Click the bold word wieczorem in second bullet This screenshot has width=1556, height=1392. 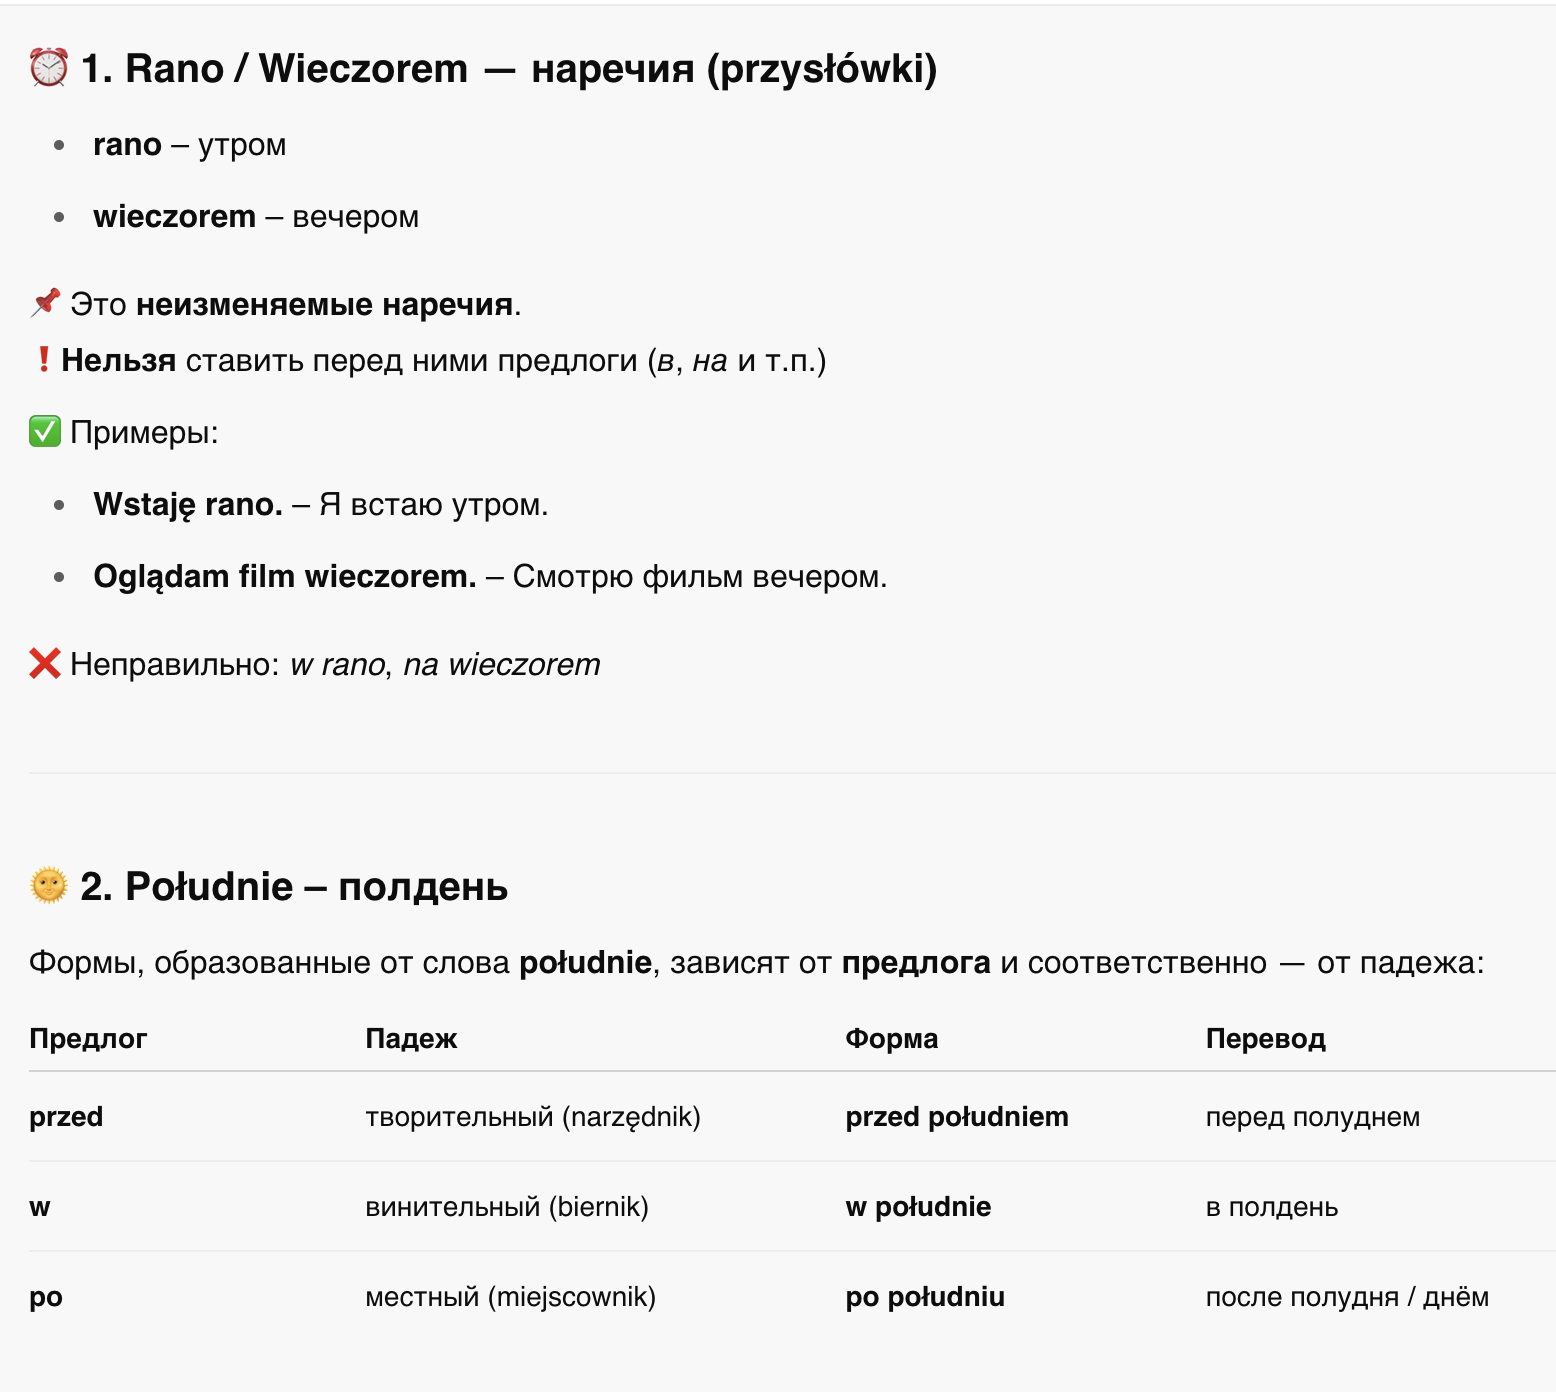175,217
